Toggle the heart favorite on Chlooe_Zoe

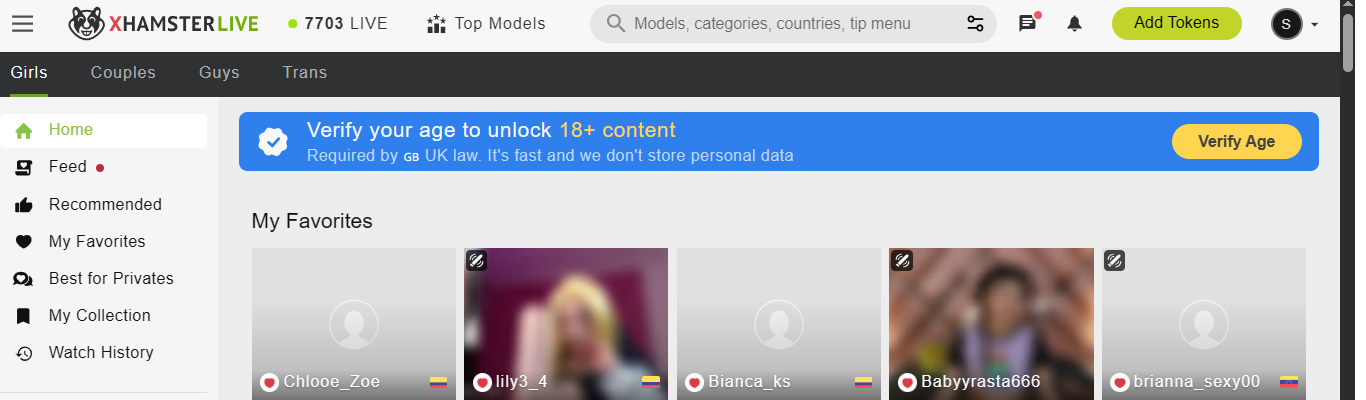(269, 382)
